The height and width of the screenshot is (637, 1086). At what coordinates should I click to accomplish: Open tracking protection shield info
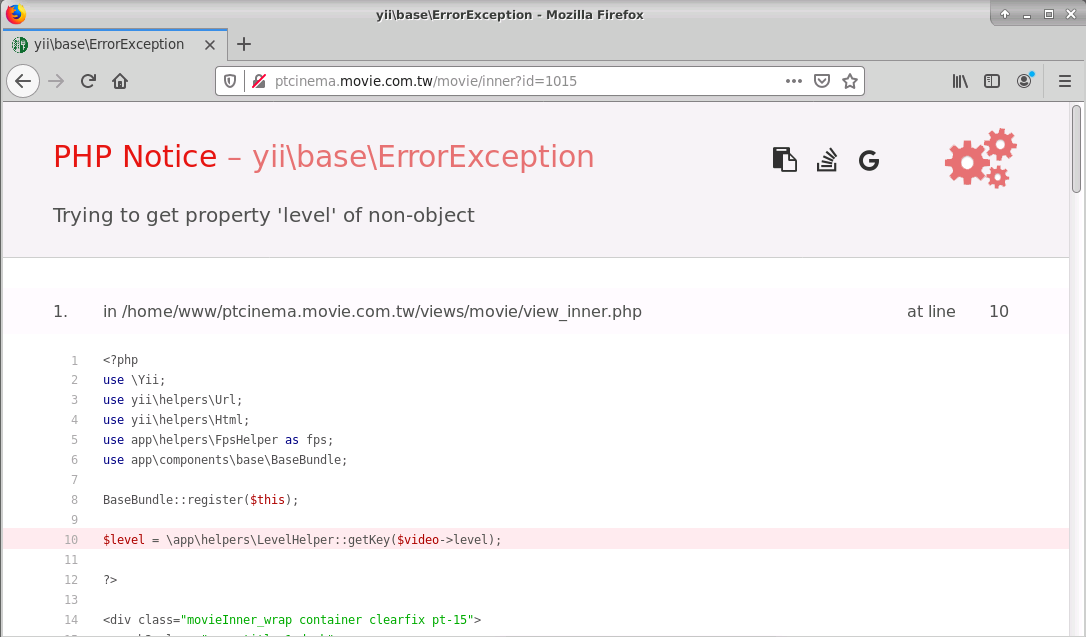click(x=230, y=81)
